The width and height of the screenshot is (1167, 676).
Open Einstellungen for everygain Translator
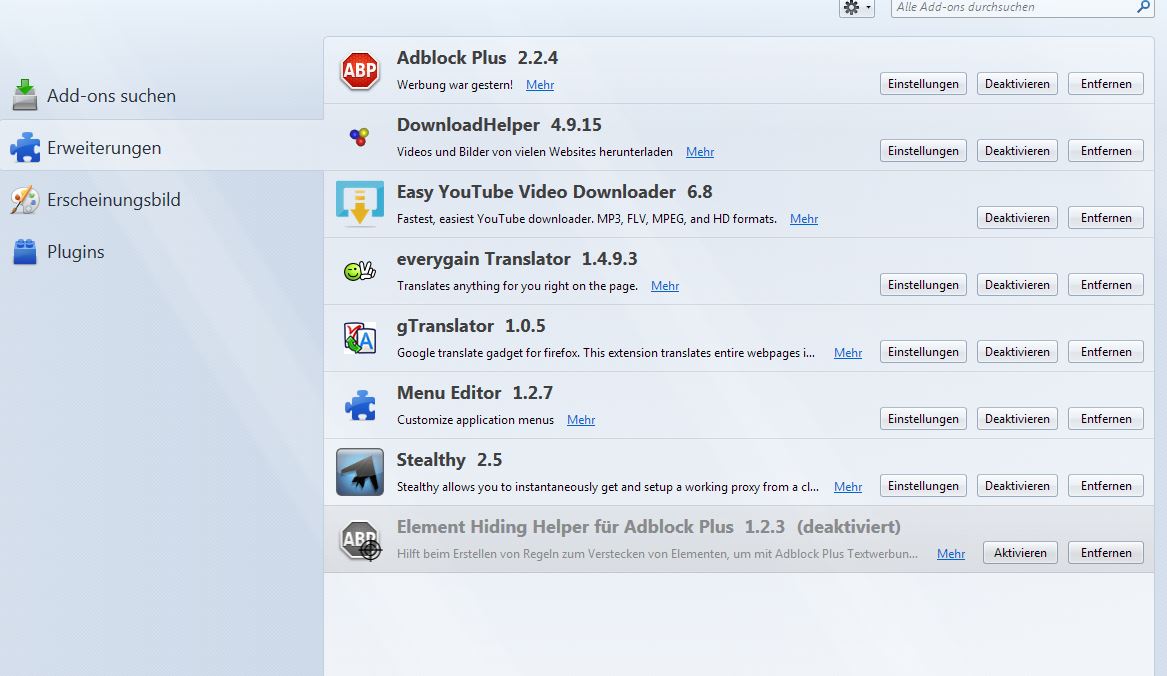(x=923, y=284)
